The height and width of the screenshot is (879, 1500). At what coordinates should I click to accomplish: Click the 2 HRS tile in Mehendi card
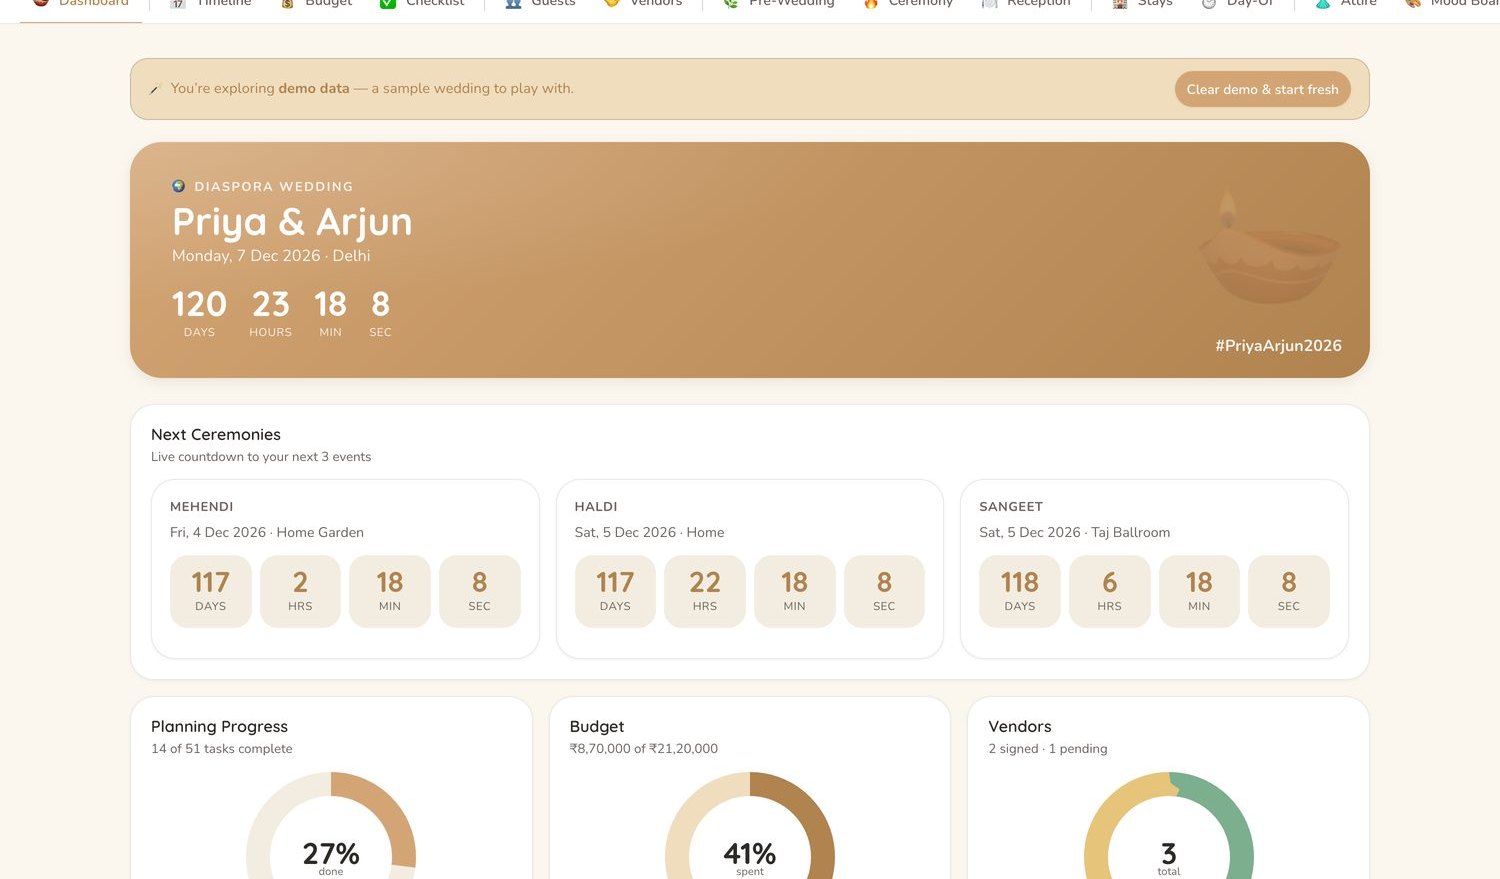click(x=300, y=591)
